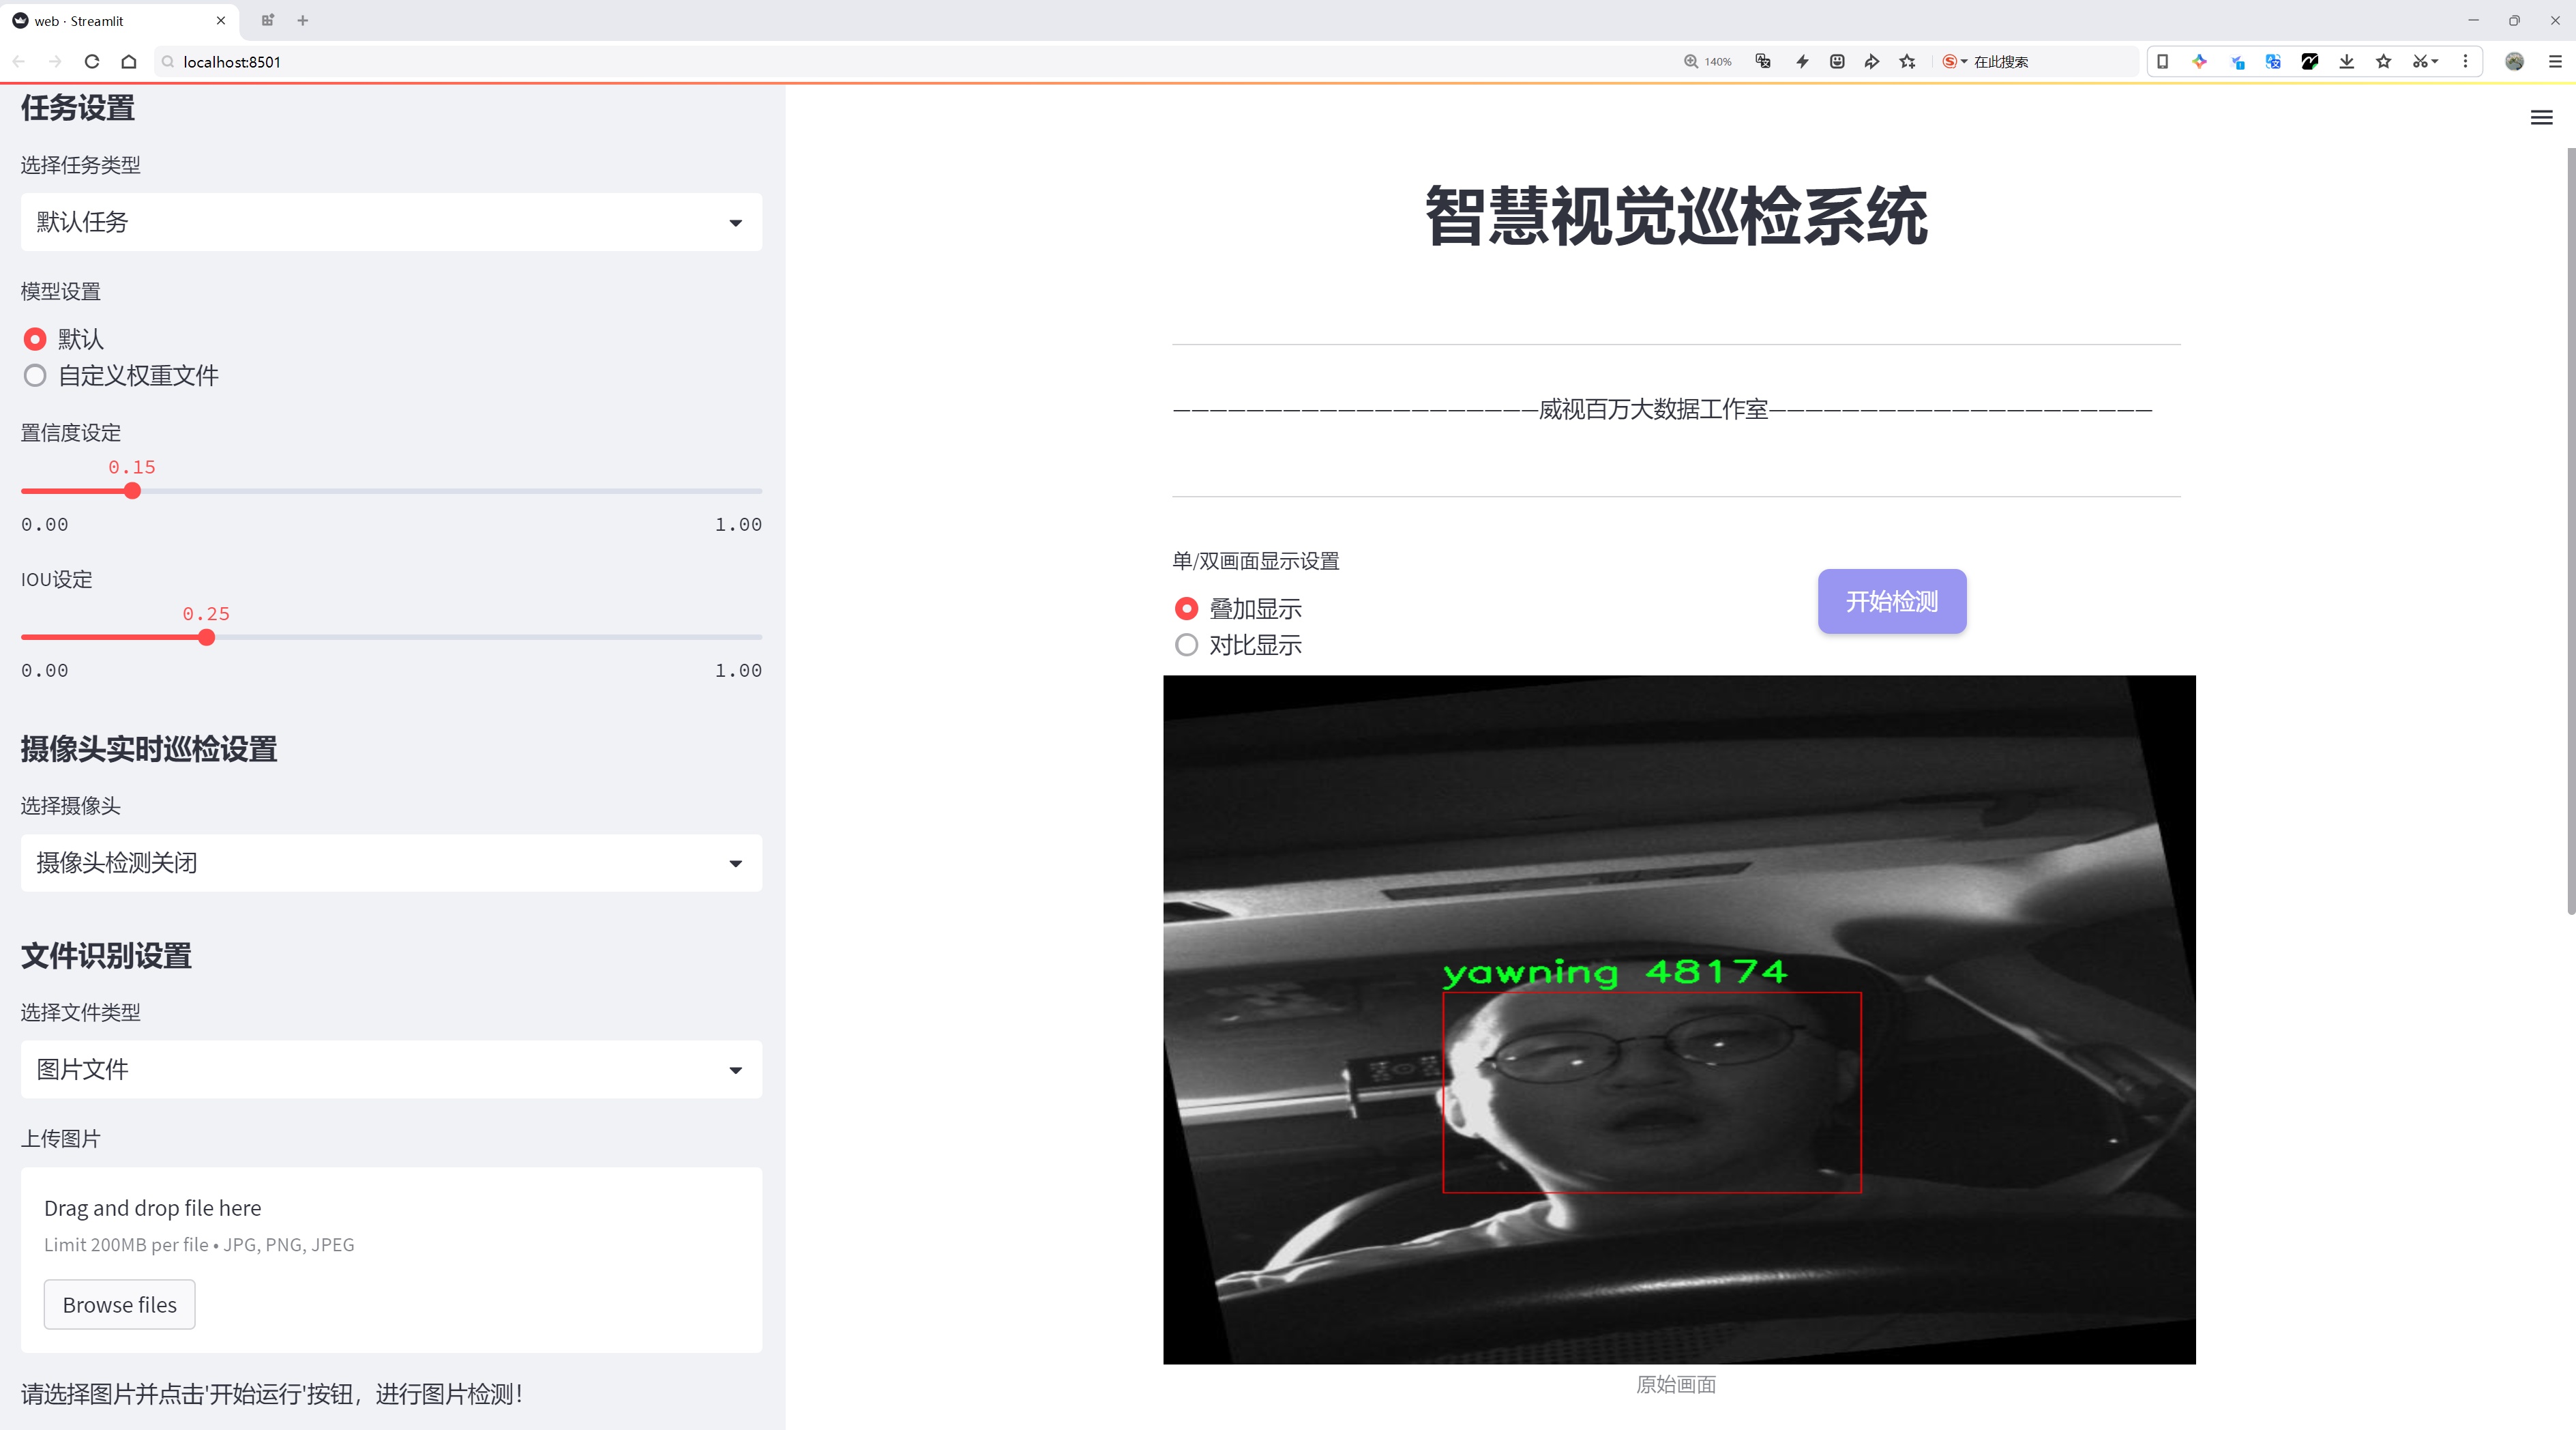
Task: Open the bookmarks star icon in toolbar
Action: [2384, 61]
